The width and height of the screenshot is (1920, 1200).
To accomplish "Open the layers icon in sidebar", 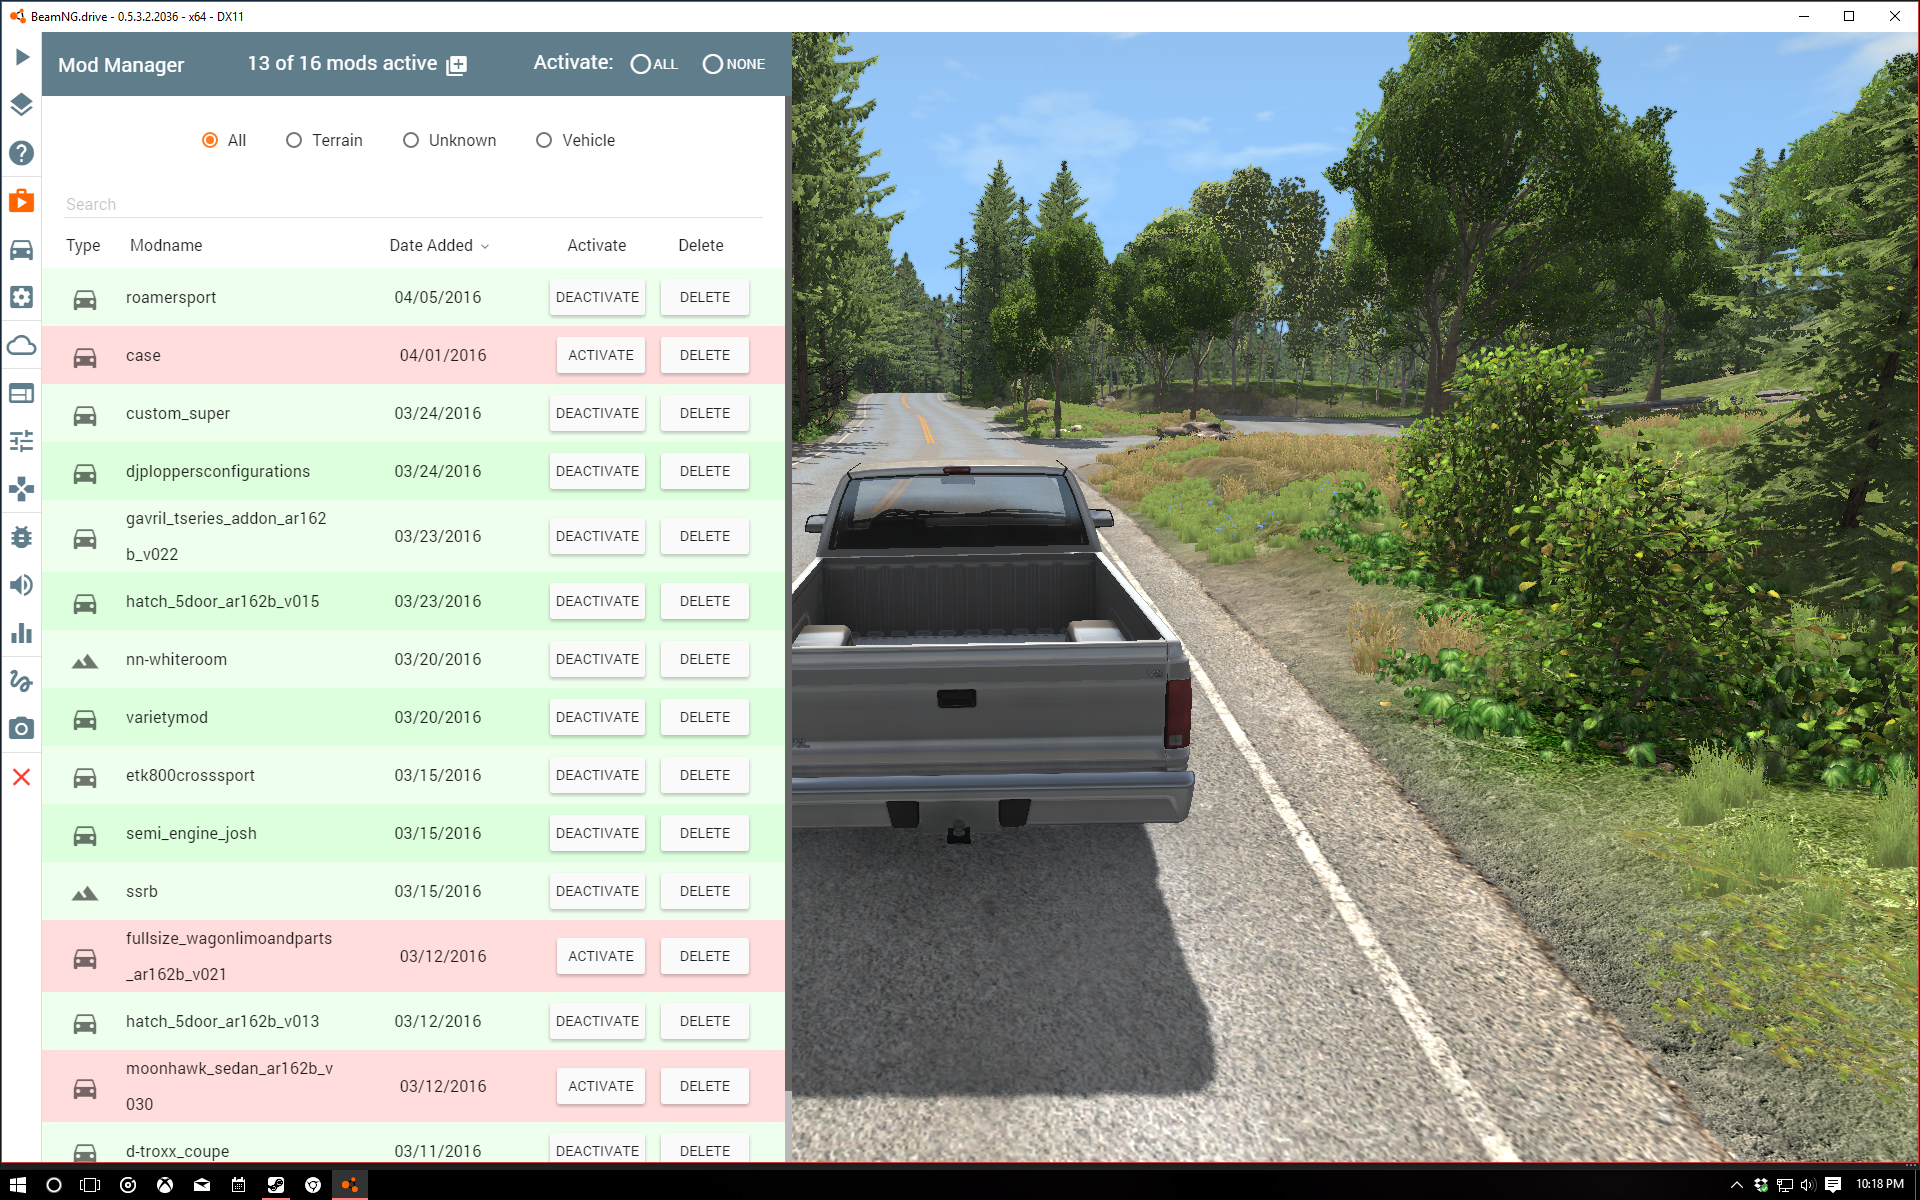I will tap(22, 105).
